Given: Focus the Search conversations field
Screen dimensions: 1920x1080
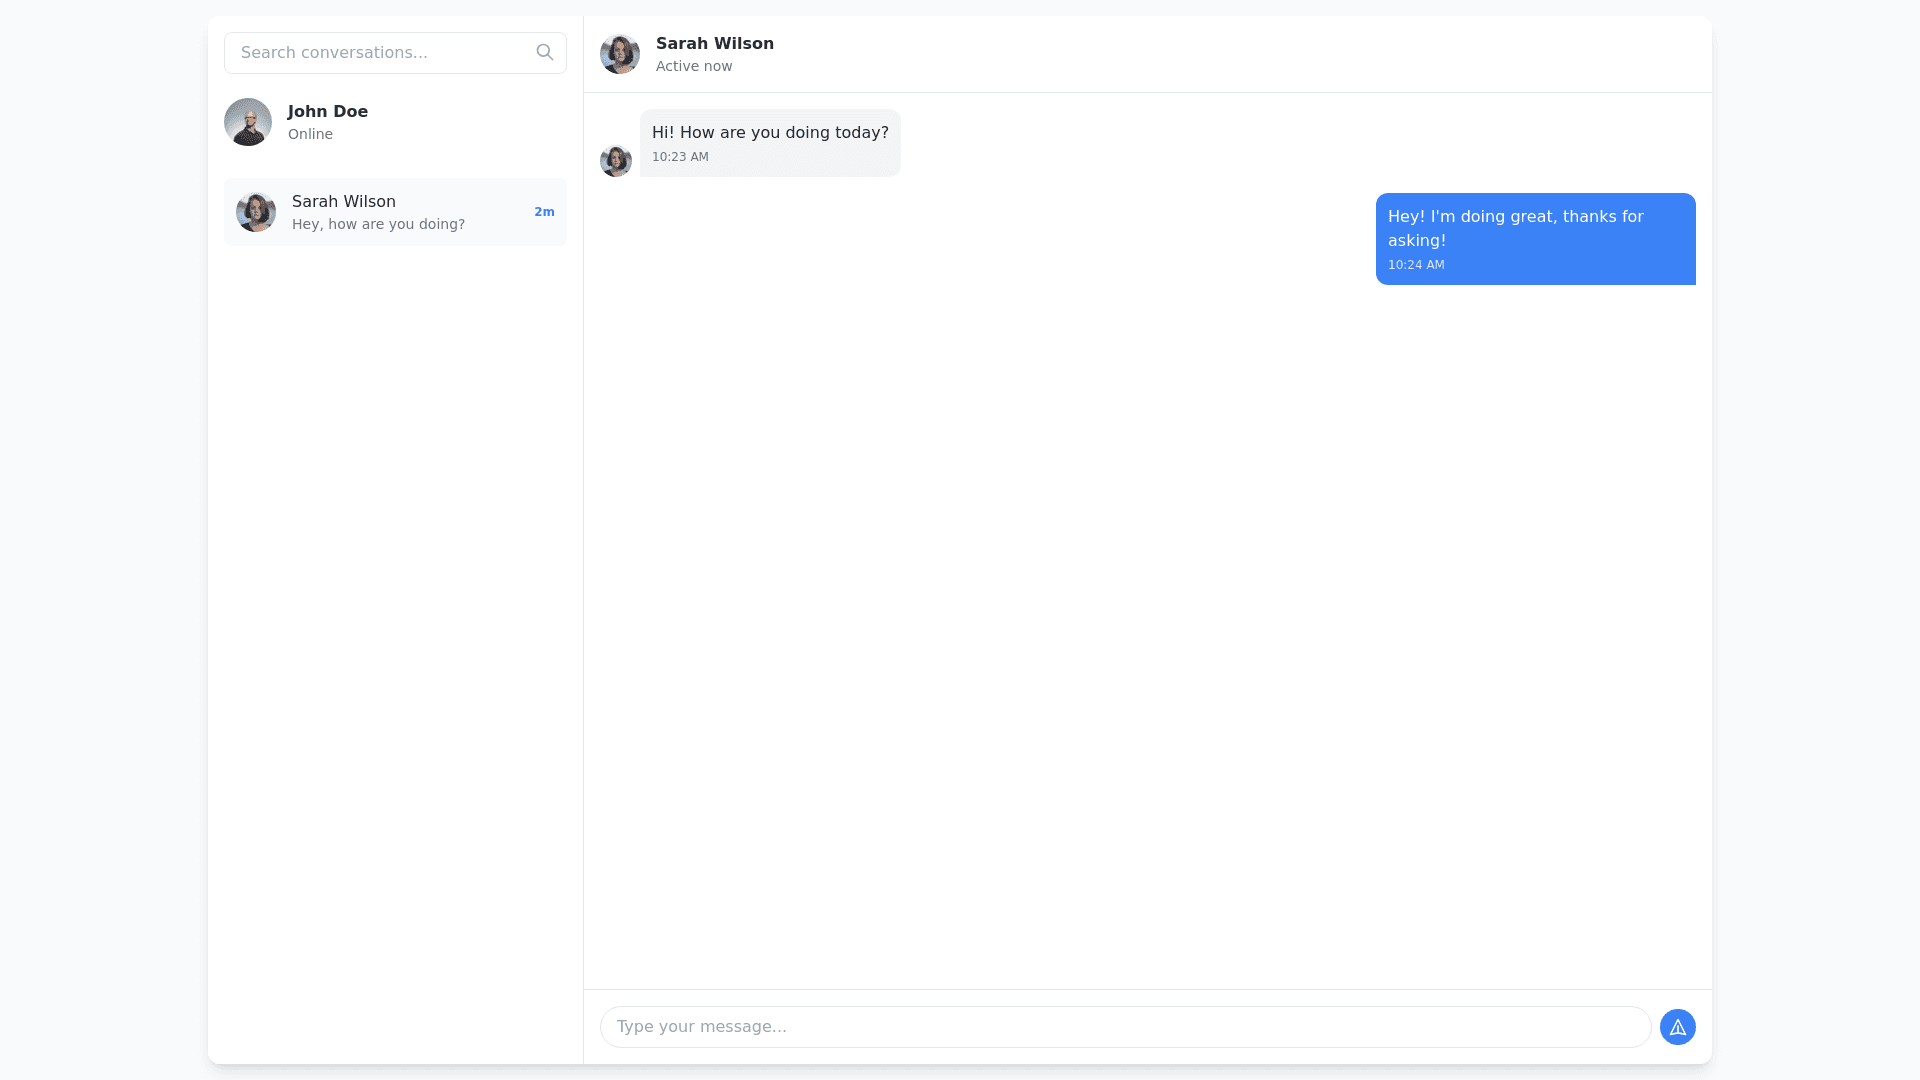Looking at the screenshot, I should (380, 53).
